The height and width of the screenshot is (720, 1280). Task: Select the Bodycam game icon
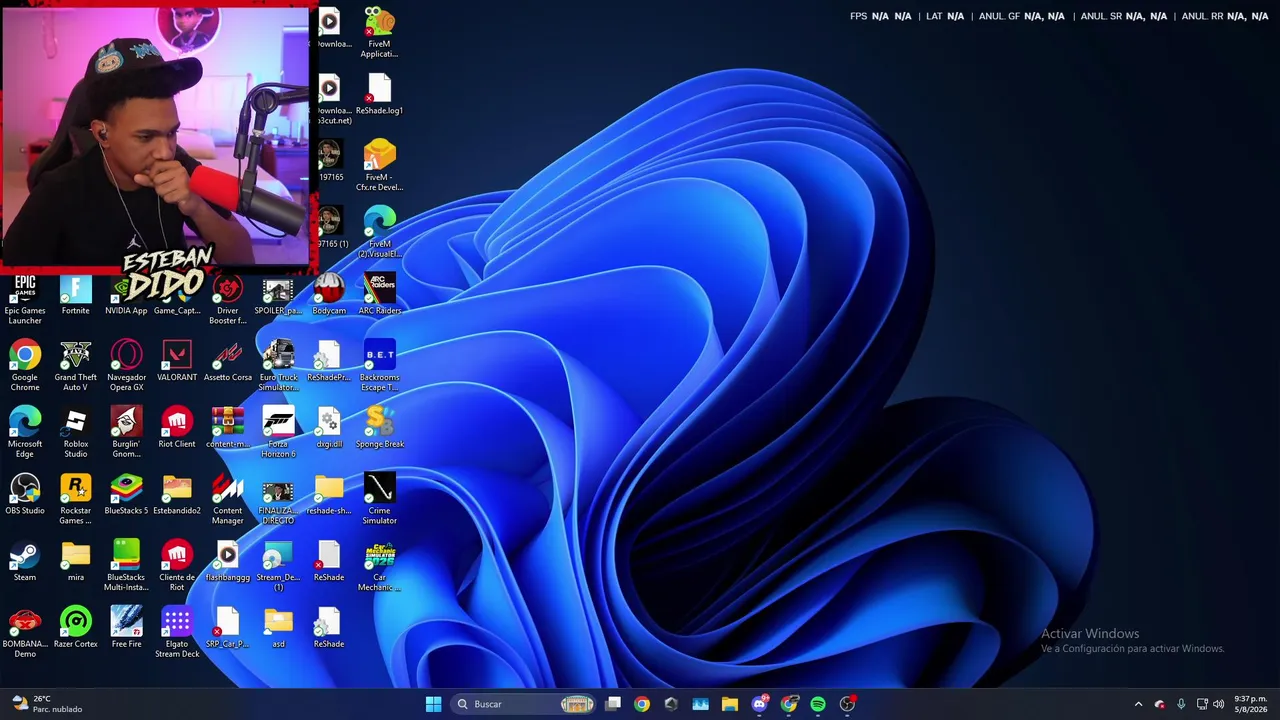[329, 295]
